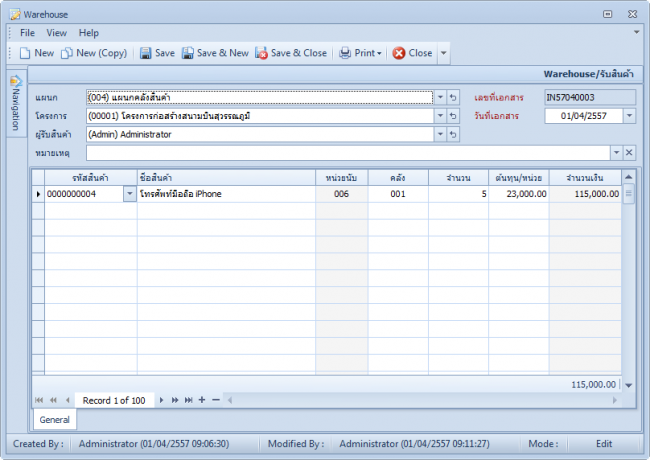
Task: Reset the แผนก department field with undo icon
Action: point(453,97)
